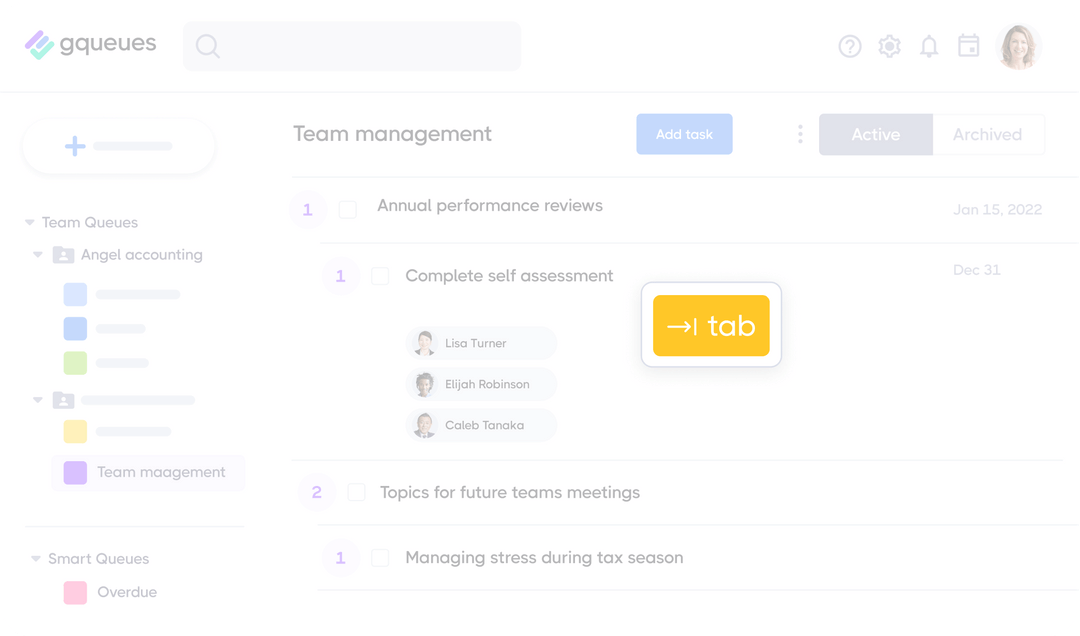Collapse the Team Queues section

click(28, 222)
